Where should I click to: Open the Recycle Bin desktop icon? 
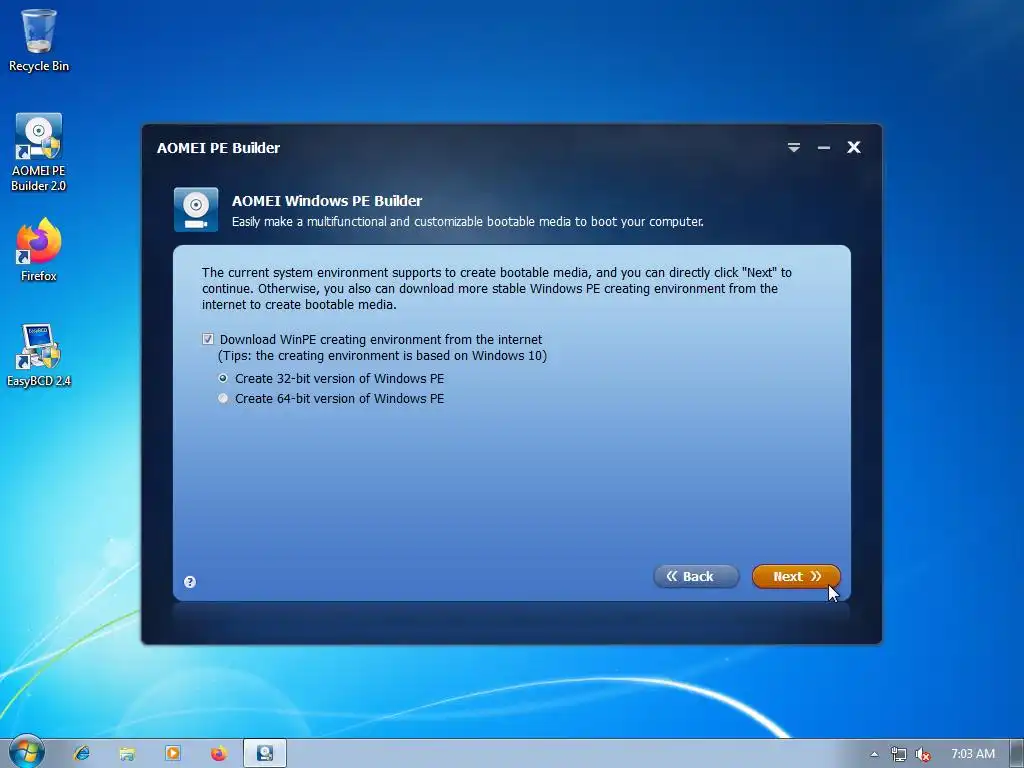[x=39, y=40]
